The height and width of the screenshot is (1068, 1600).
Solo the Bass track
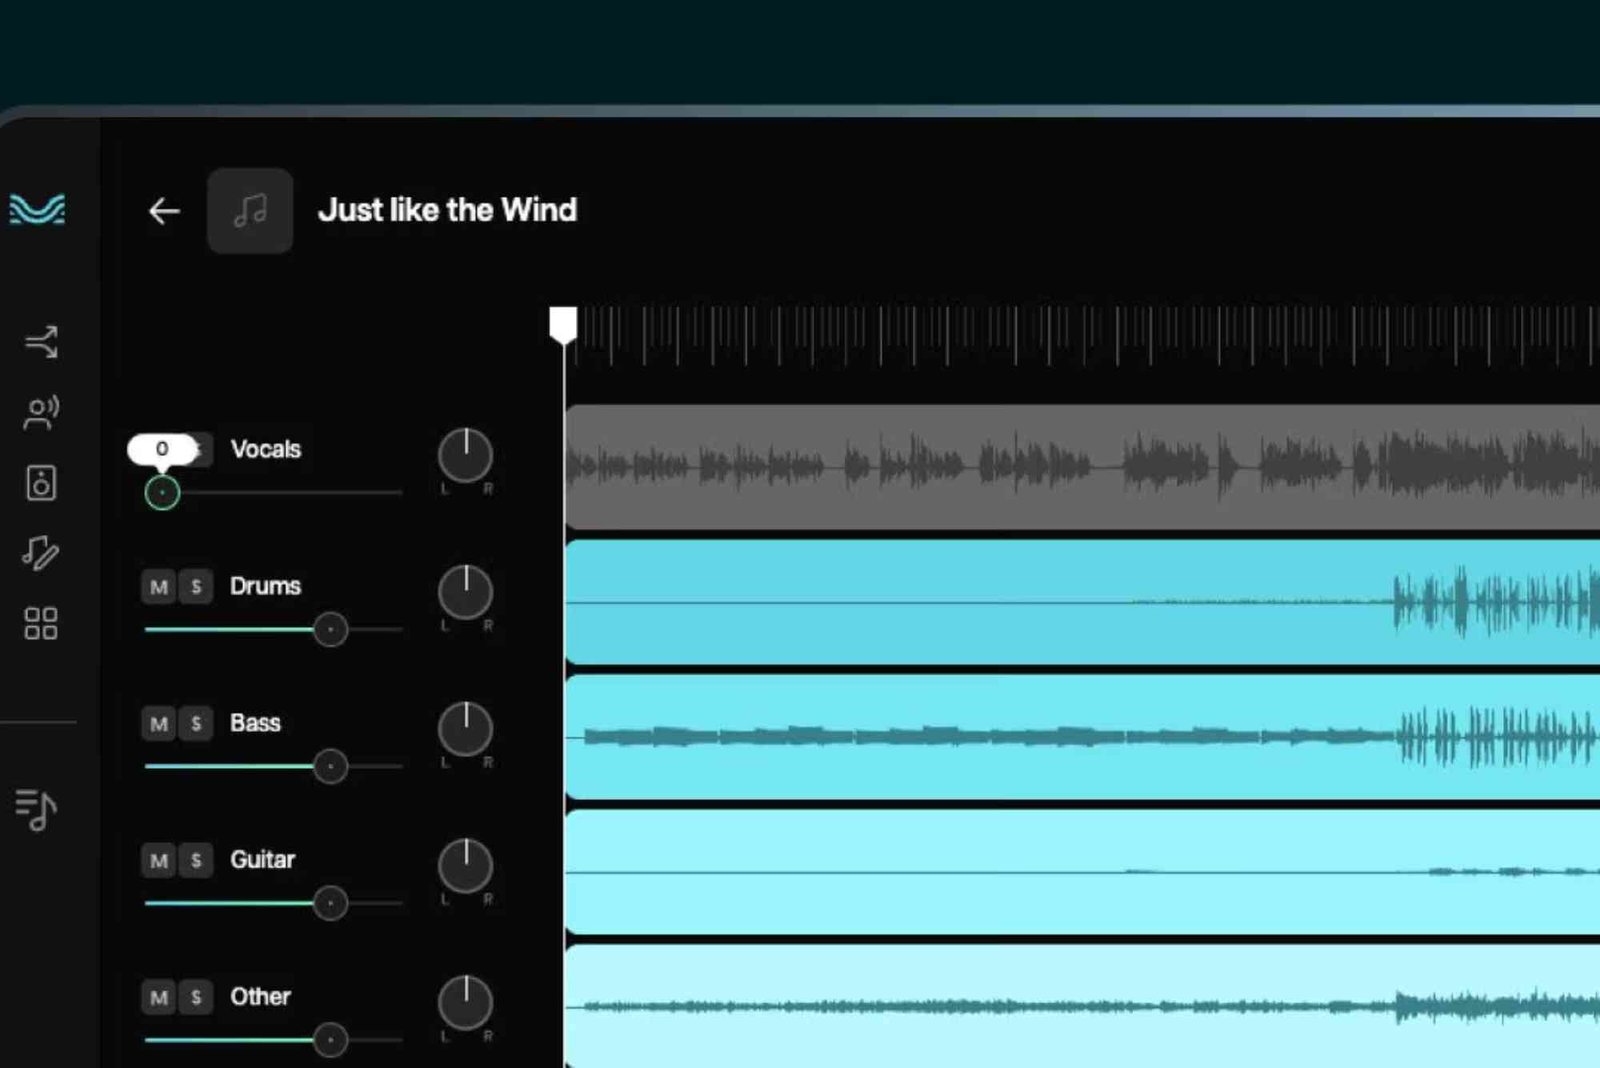(196, 723)
